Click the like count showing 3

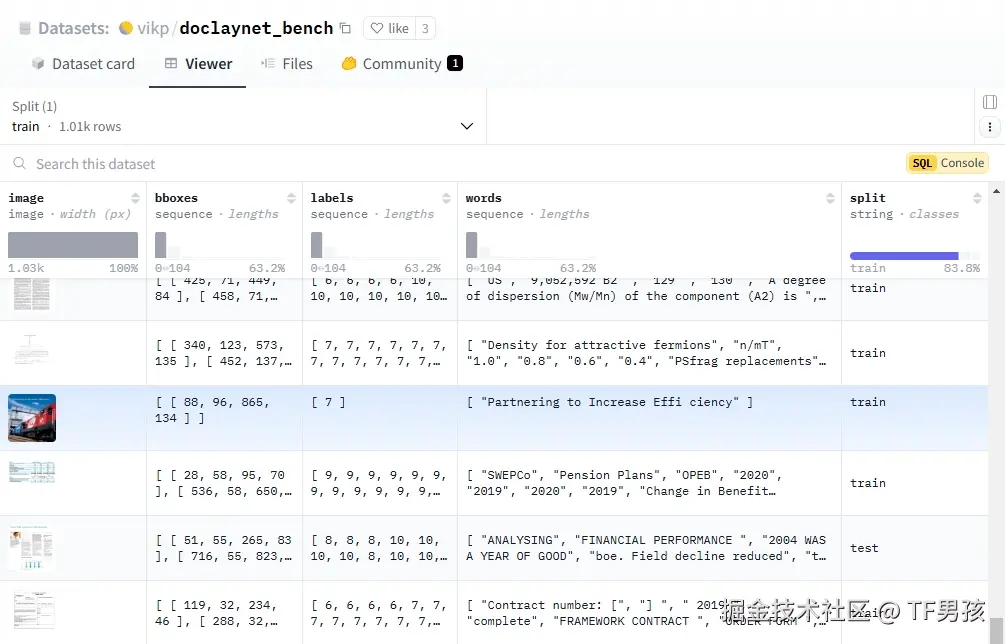424,28
